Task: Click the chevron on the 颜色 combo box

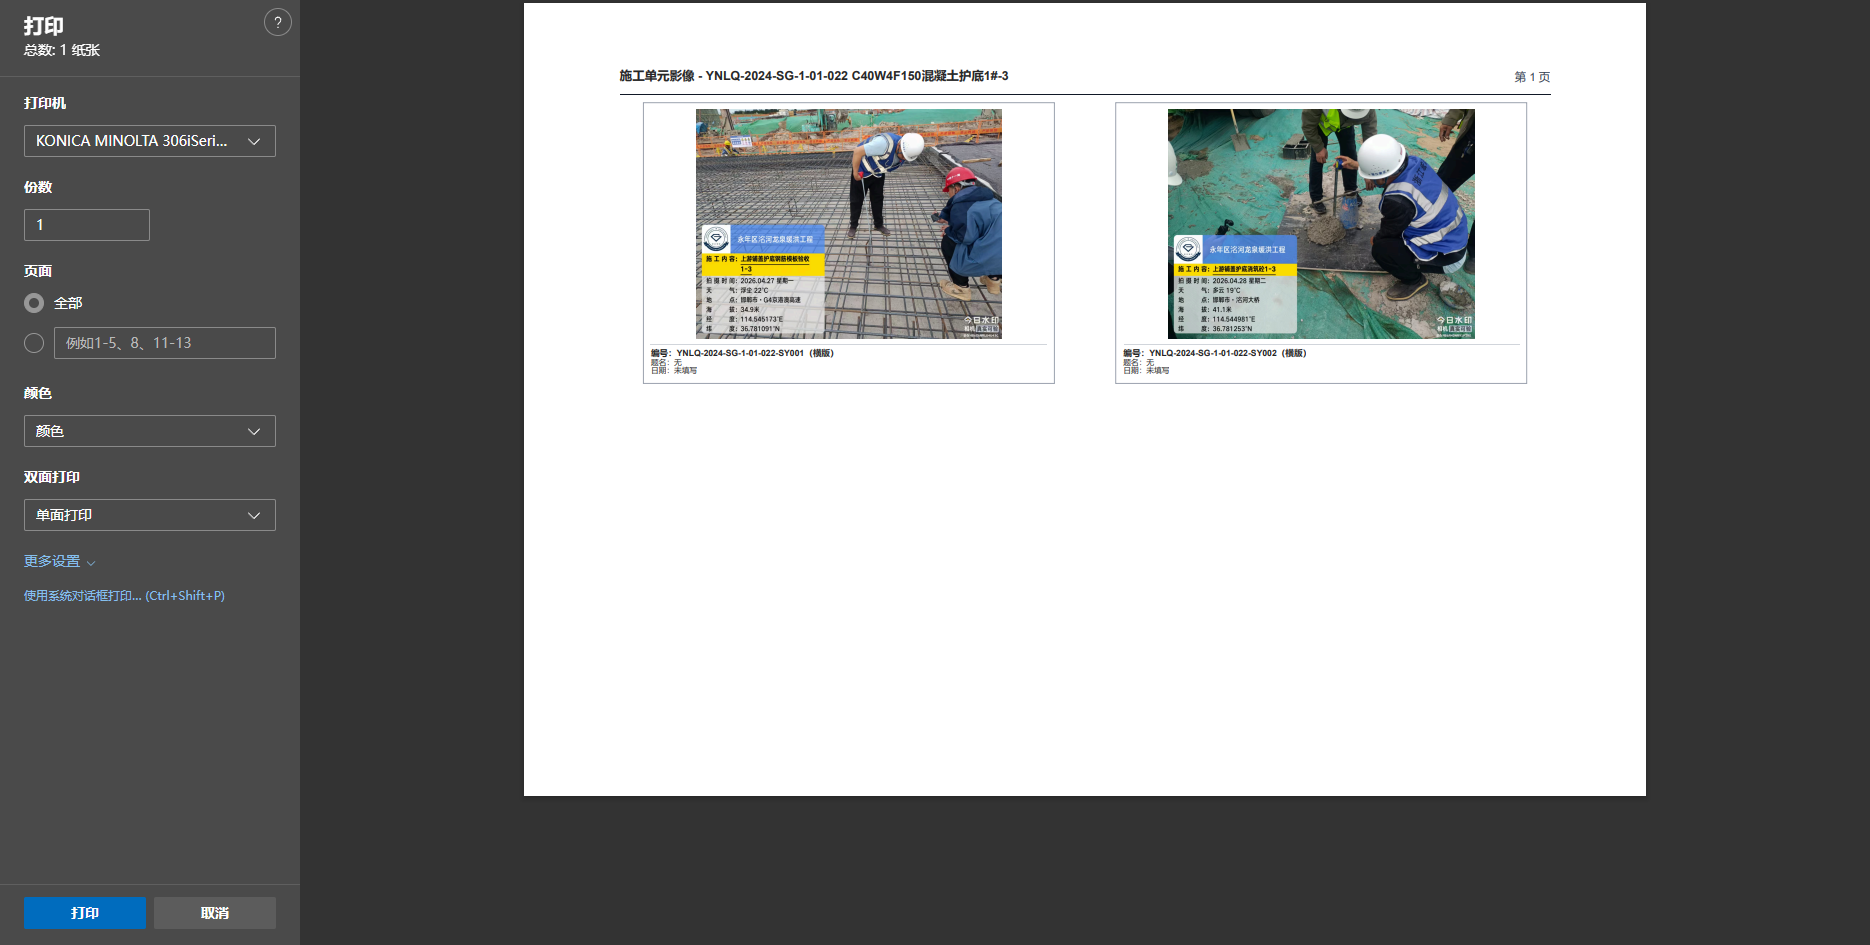Action: click(254, 431)
